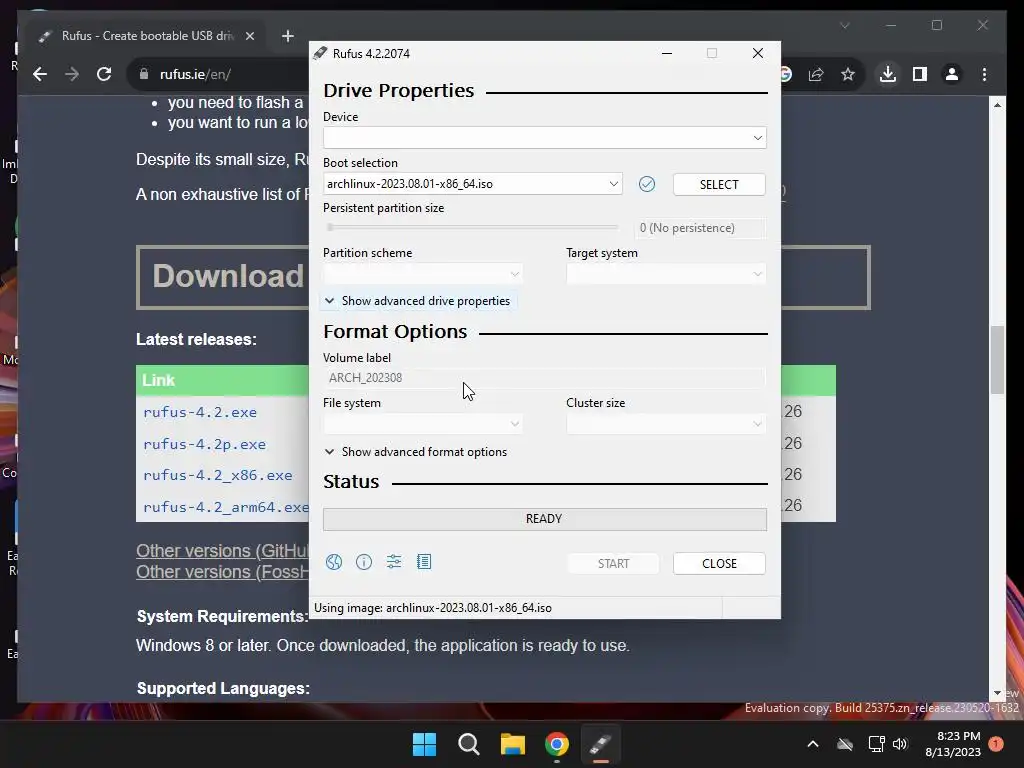Open a new Chrome tab
The width and height of the screenshot is (1024, 768).
[x=287, y=36]
